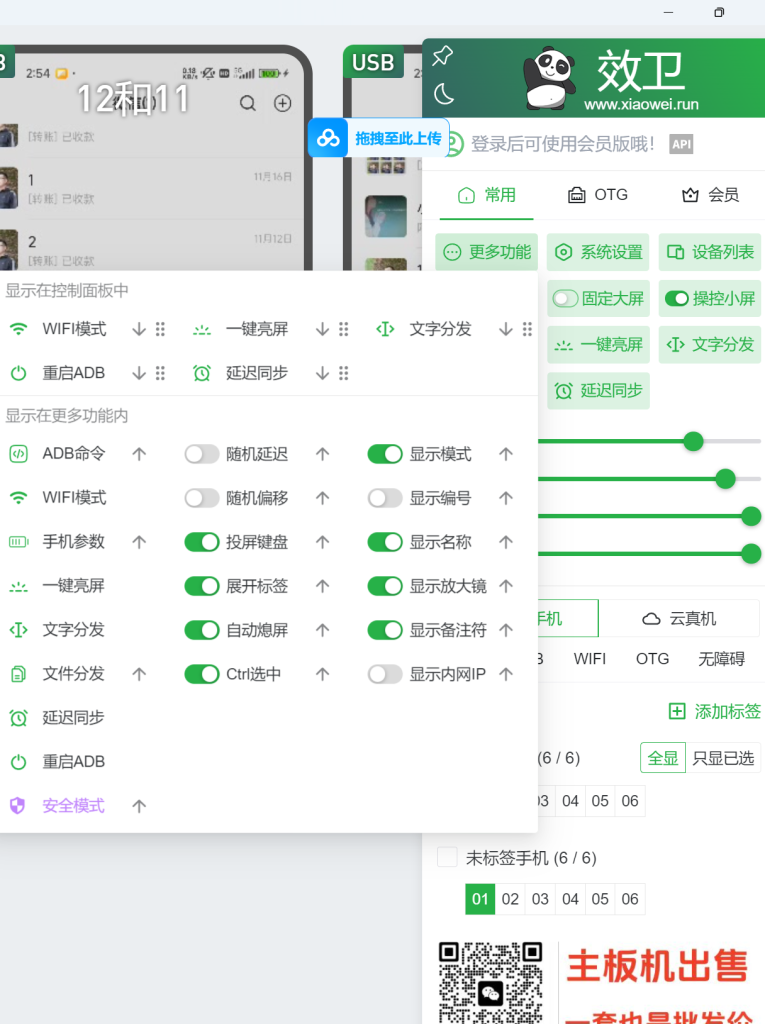
Task: Click the ADB命令 code icon
Action: coord(18,454)
